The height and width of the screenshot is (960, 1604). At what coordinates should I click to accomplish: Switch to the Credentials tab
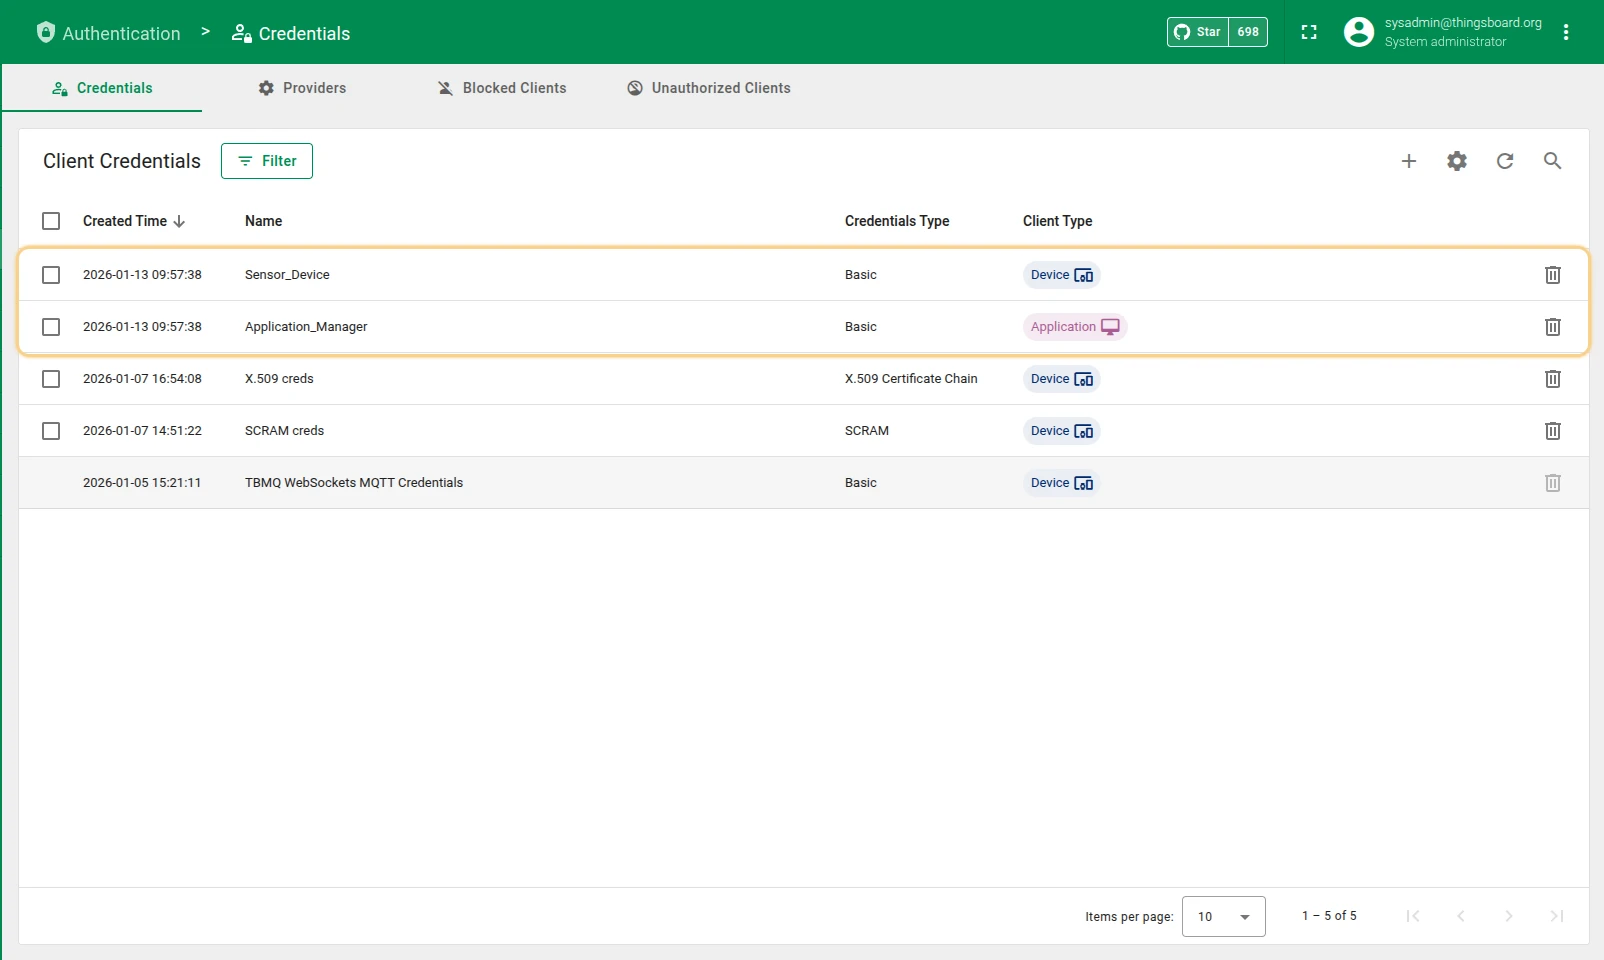coord(102,88)
